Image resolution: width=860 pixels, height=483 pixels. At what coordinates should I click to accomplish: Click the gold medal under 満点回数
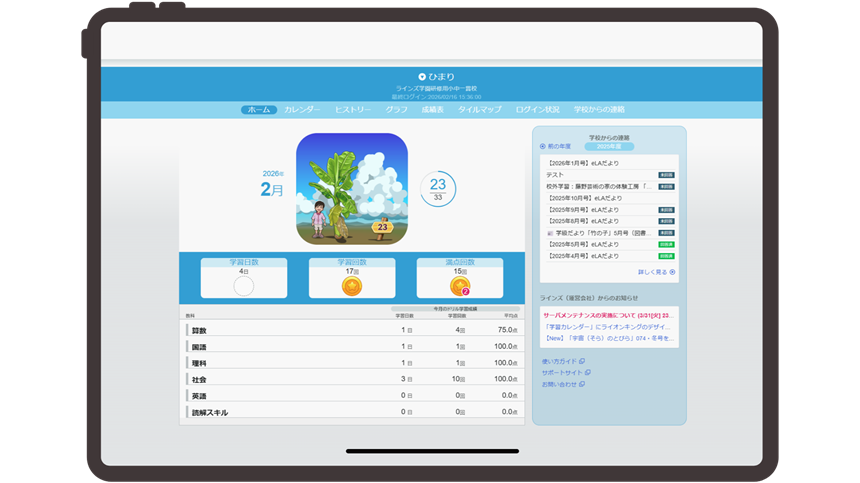459,287
